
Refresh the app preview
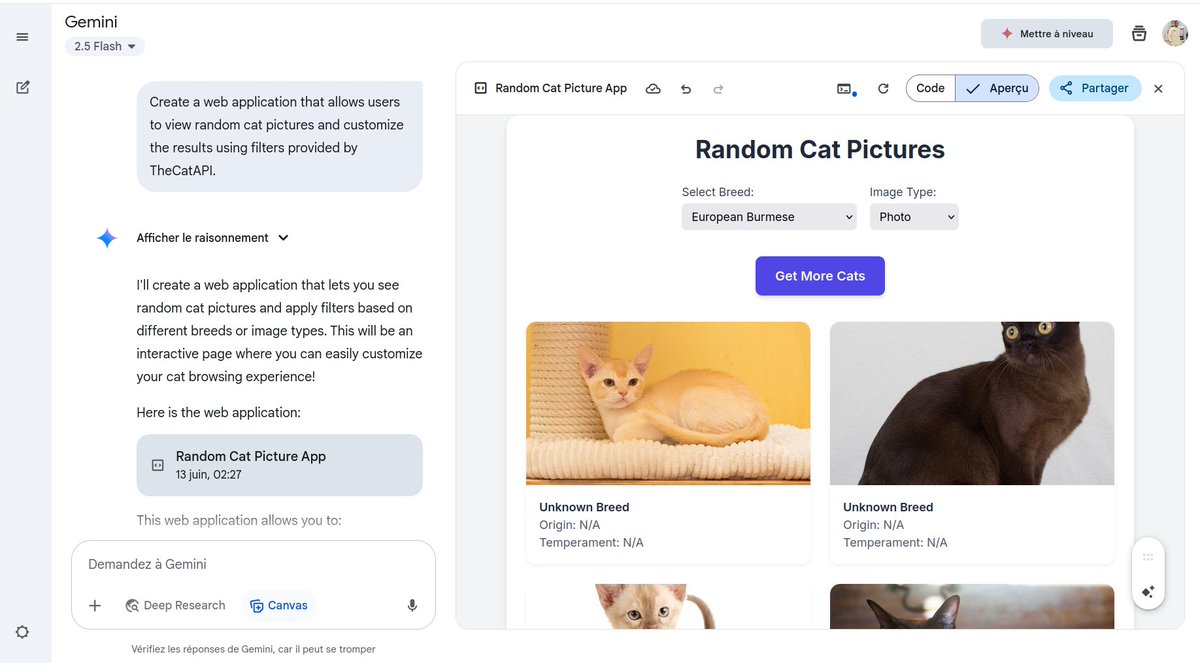[x=883, y=89]
